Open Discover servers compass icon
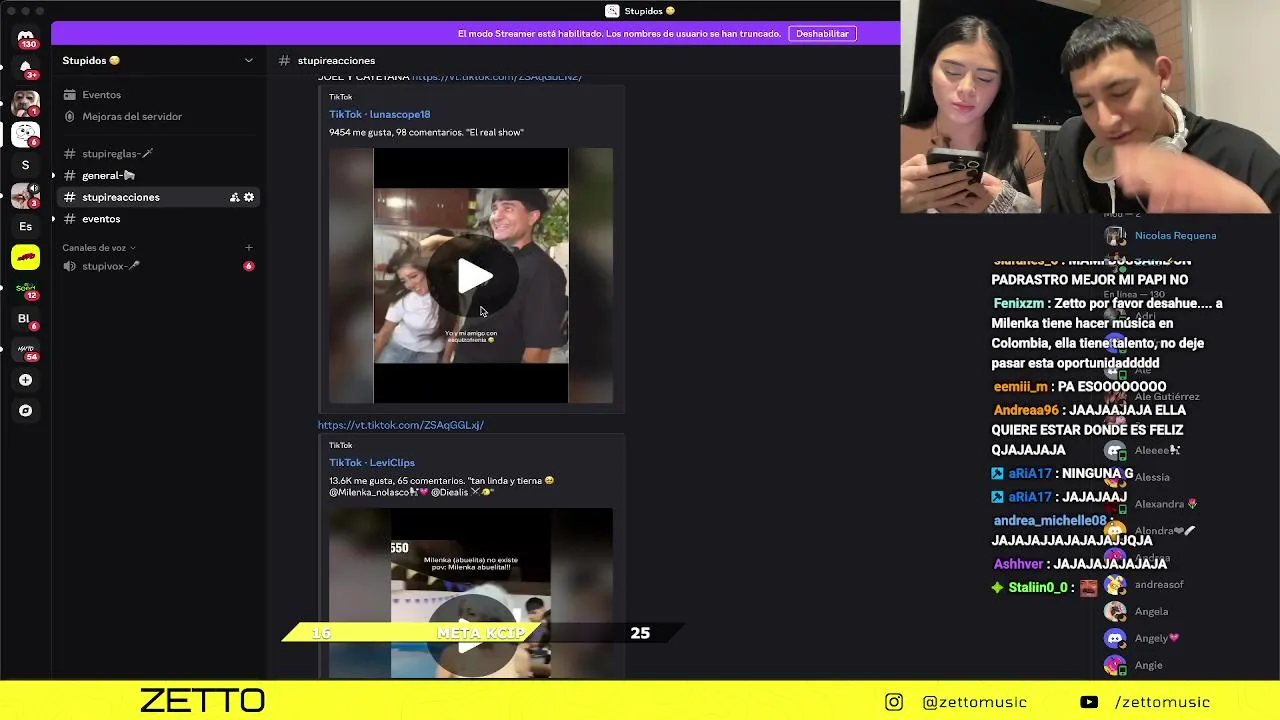The image size is (1280, 720). point(26,411)
